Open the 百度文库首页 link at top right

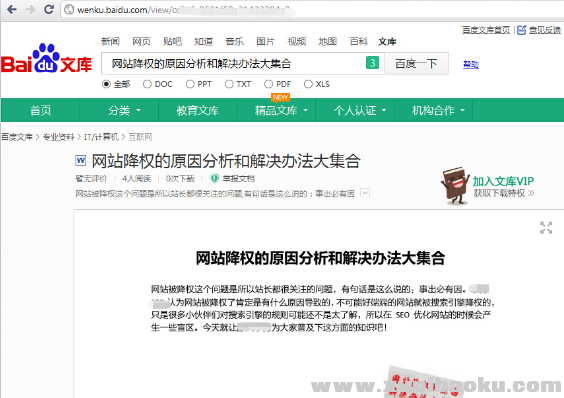[x=486, y=30]
